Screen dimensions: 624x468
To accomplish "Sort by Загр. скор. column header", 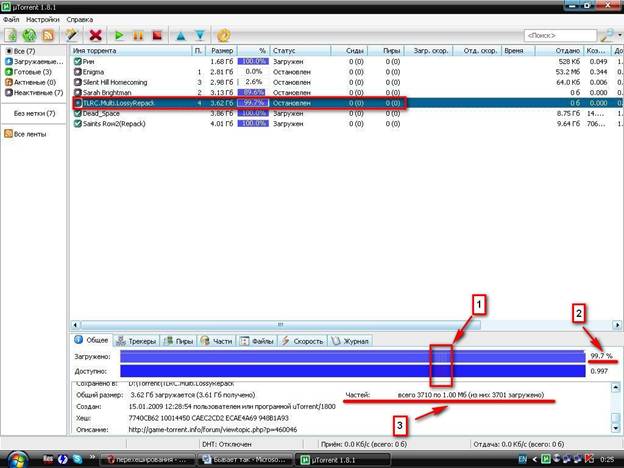I will 429,51.
